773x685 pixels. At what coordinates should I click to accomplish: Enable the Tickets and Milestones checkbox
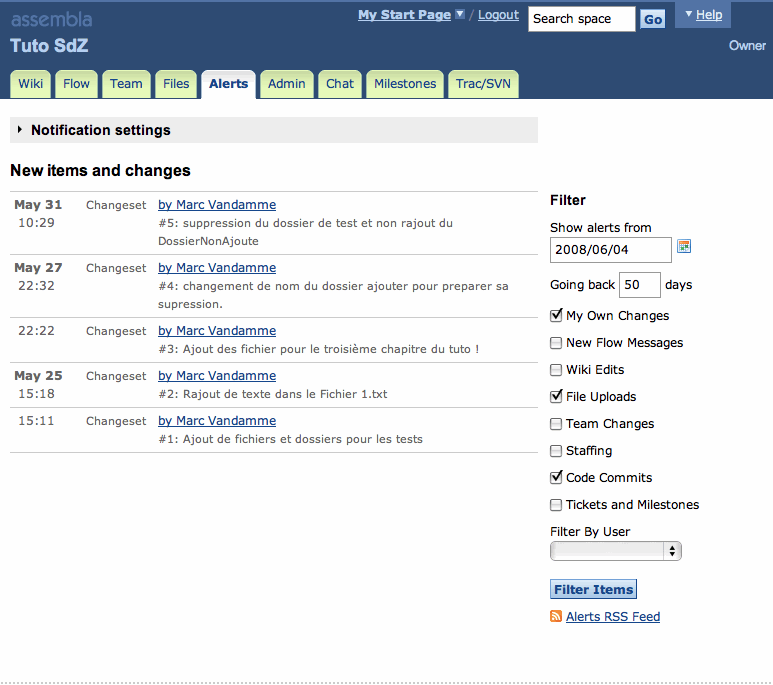(556, 505)
